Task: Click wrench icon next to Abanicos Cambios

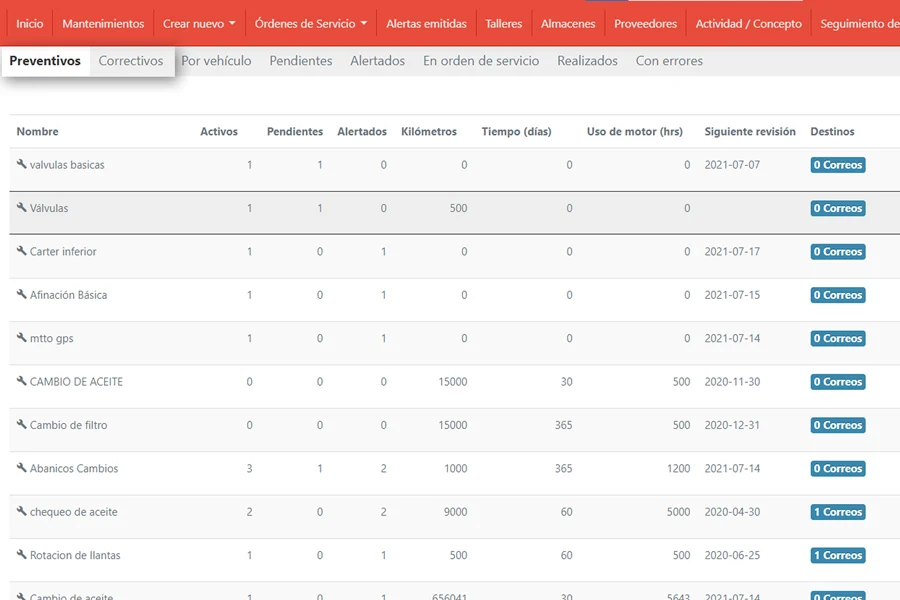Action: 22,468
